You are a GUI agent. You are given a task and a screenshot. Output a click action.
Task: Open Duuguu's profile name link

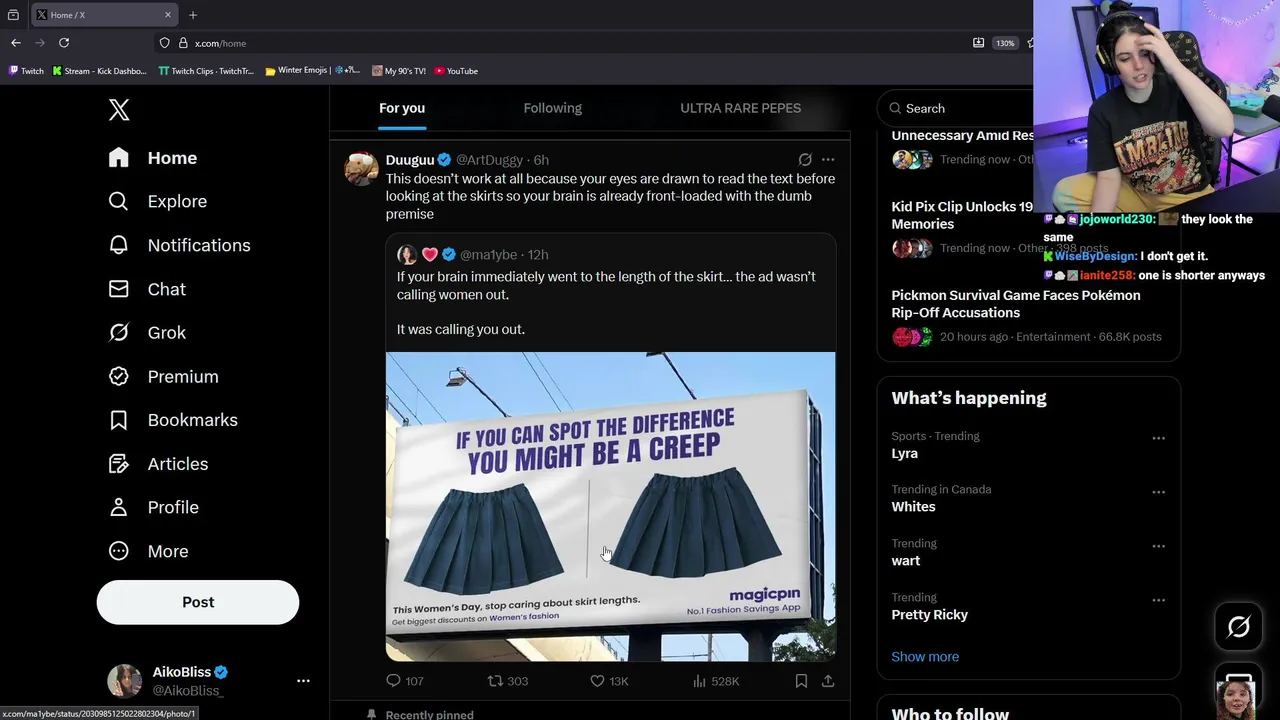pos(410,160)
